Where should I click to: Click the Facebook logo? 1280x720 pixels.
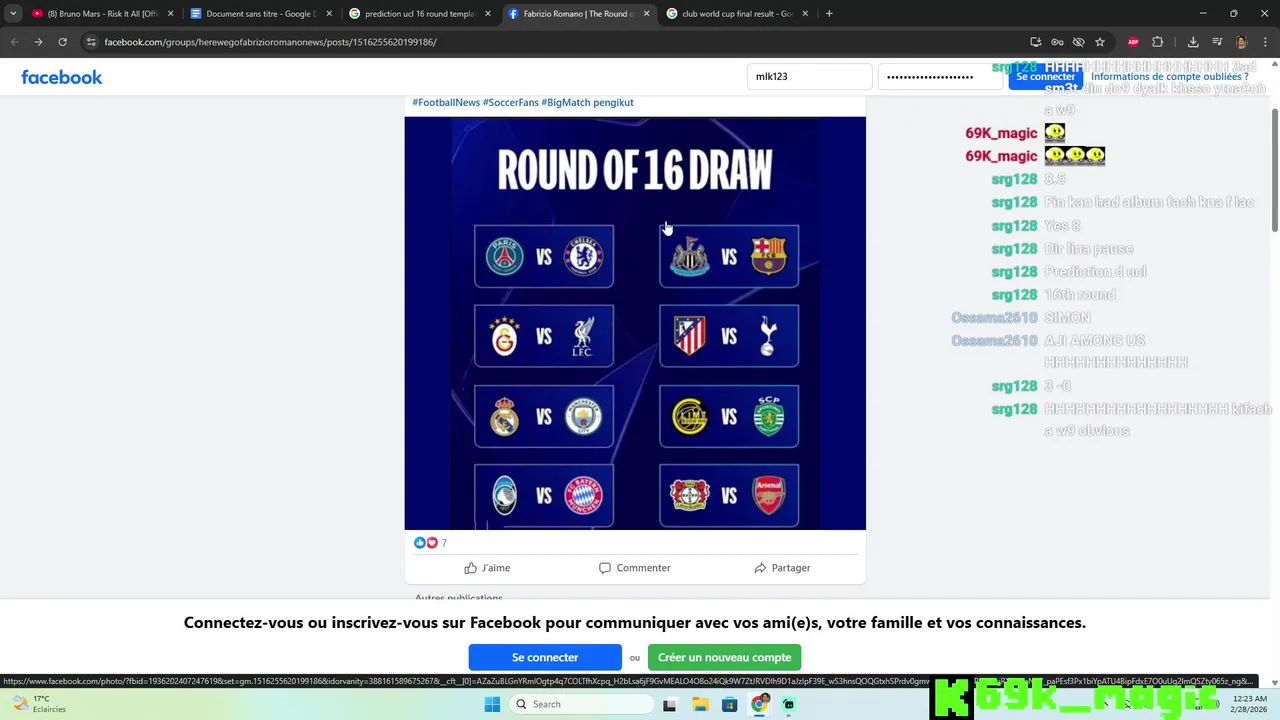pos(62,77)
